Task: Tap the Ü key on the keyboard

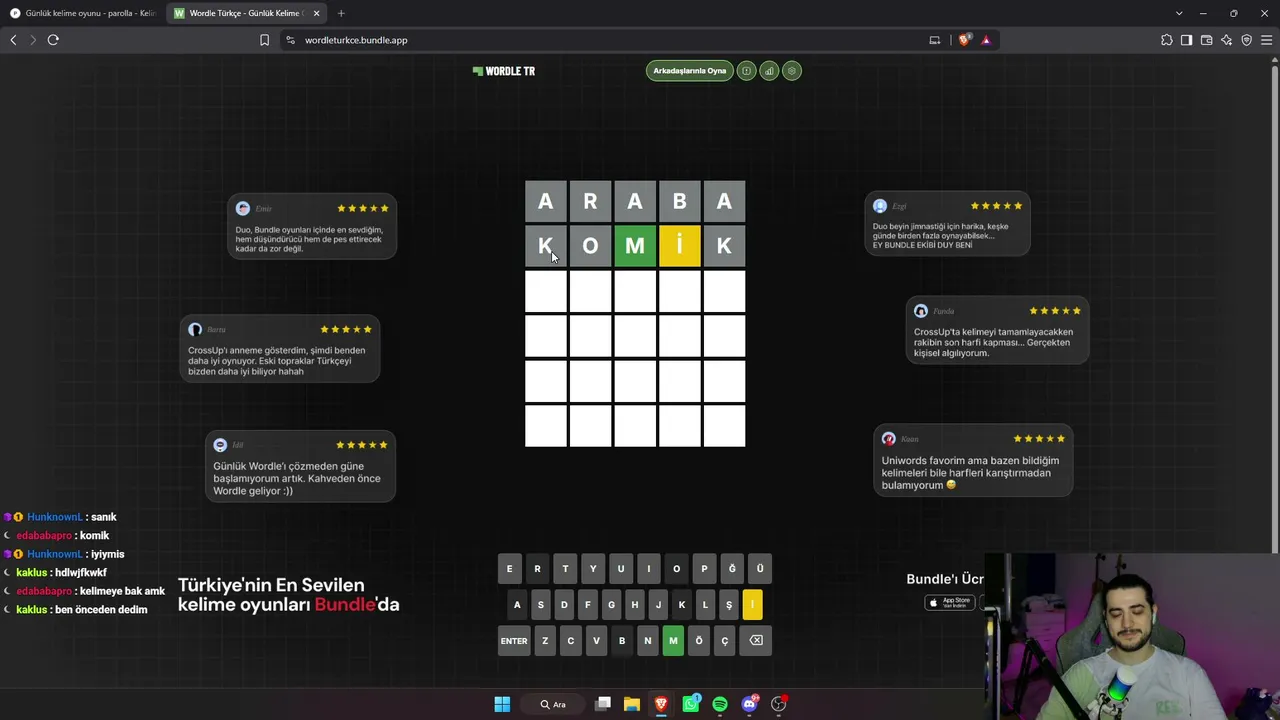Action: tap(760, 569)
